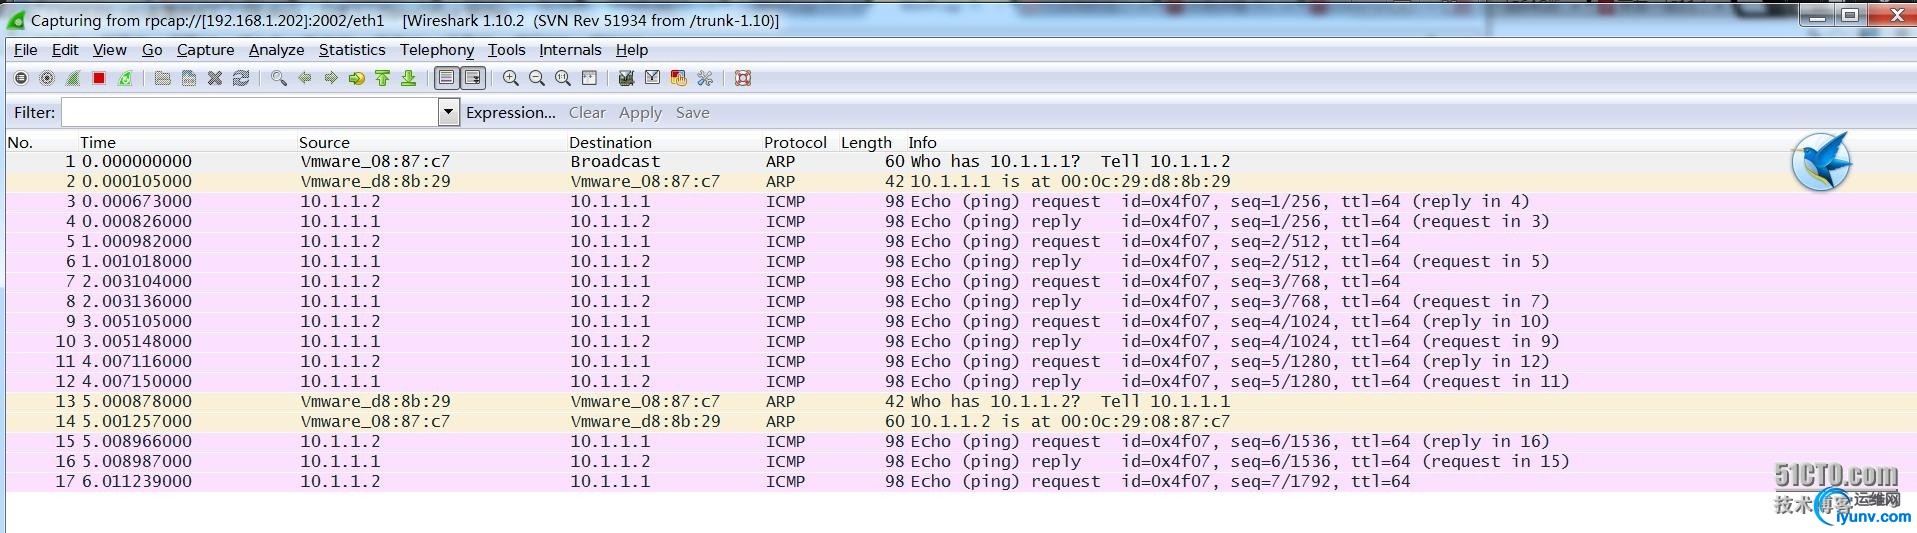Jump to the first packet
This screenshot has height=533, width=1917.
[382, 78]
